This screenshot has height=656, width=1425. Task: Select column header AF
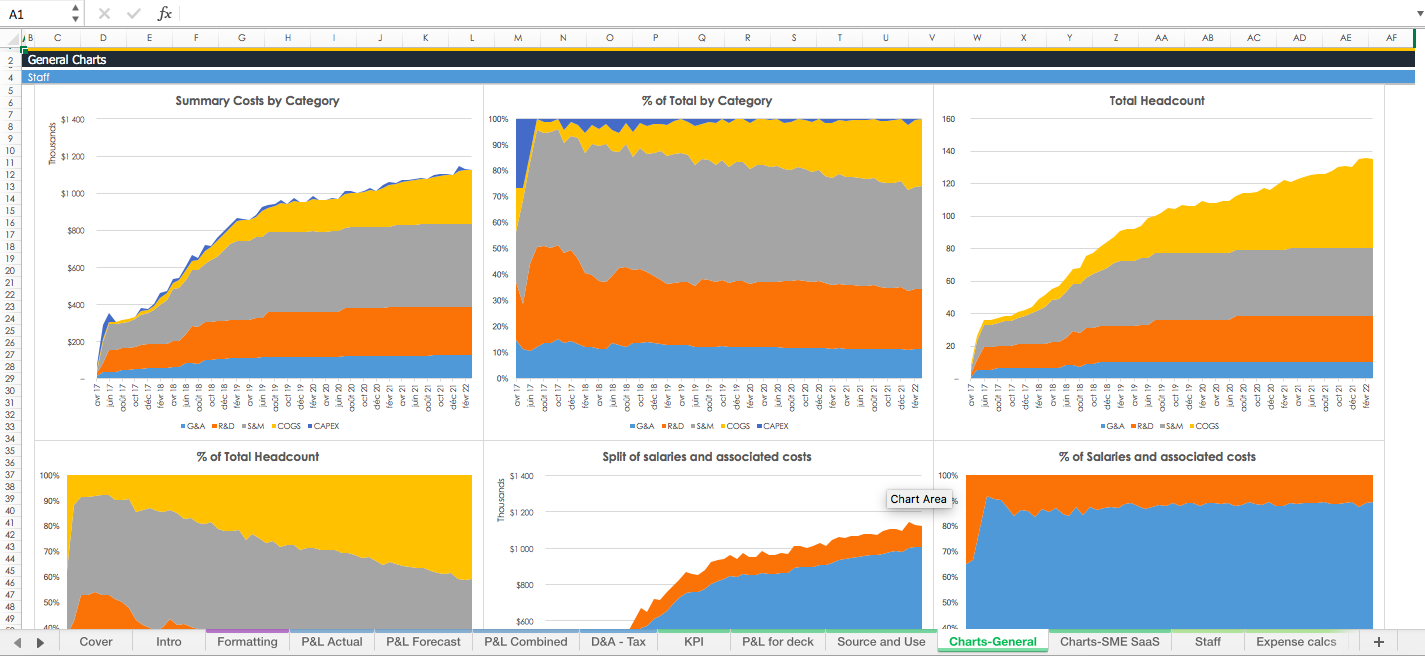(1391, 38)
